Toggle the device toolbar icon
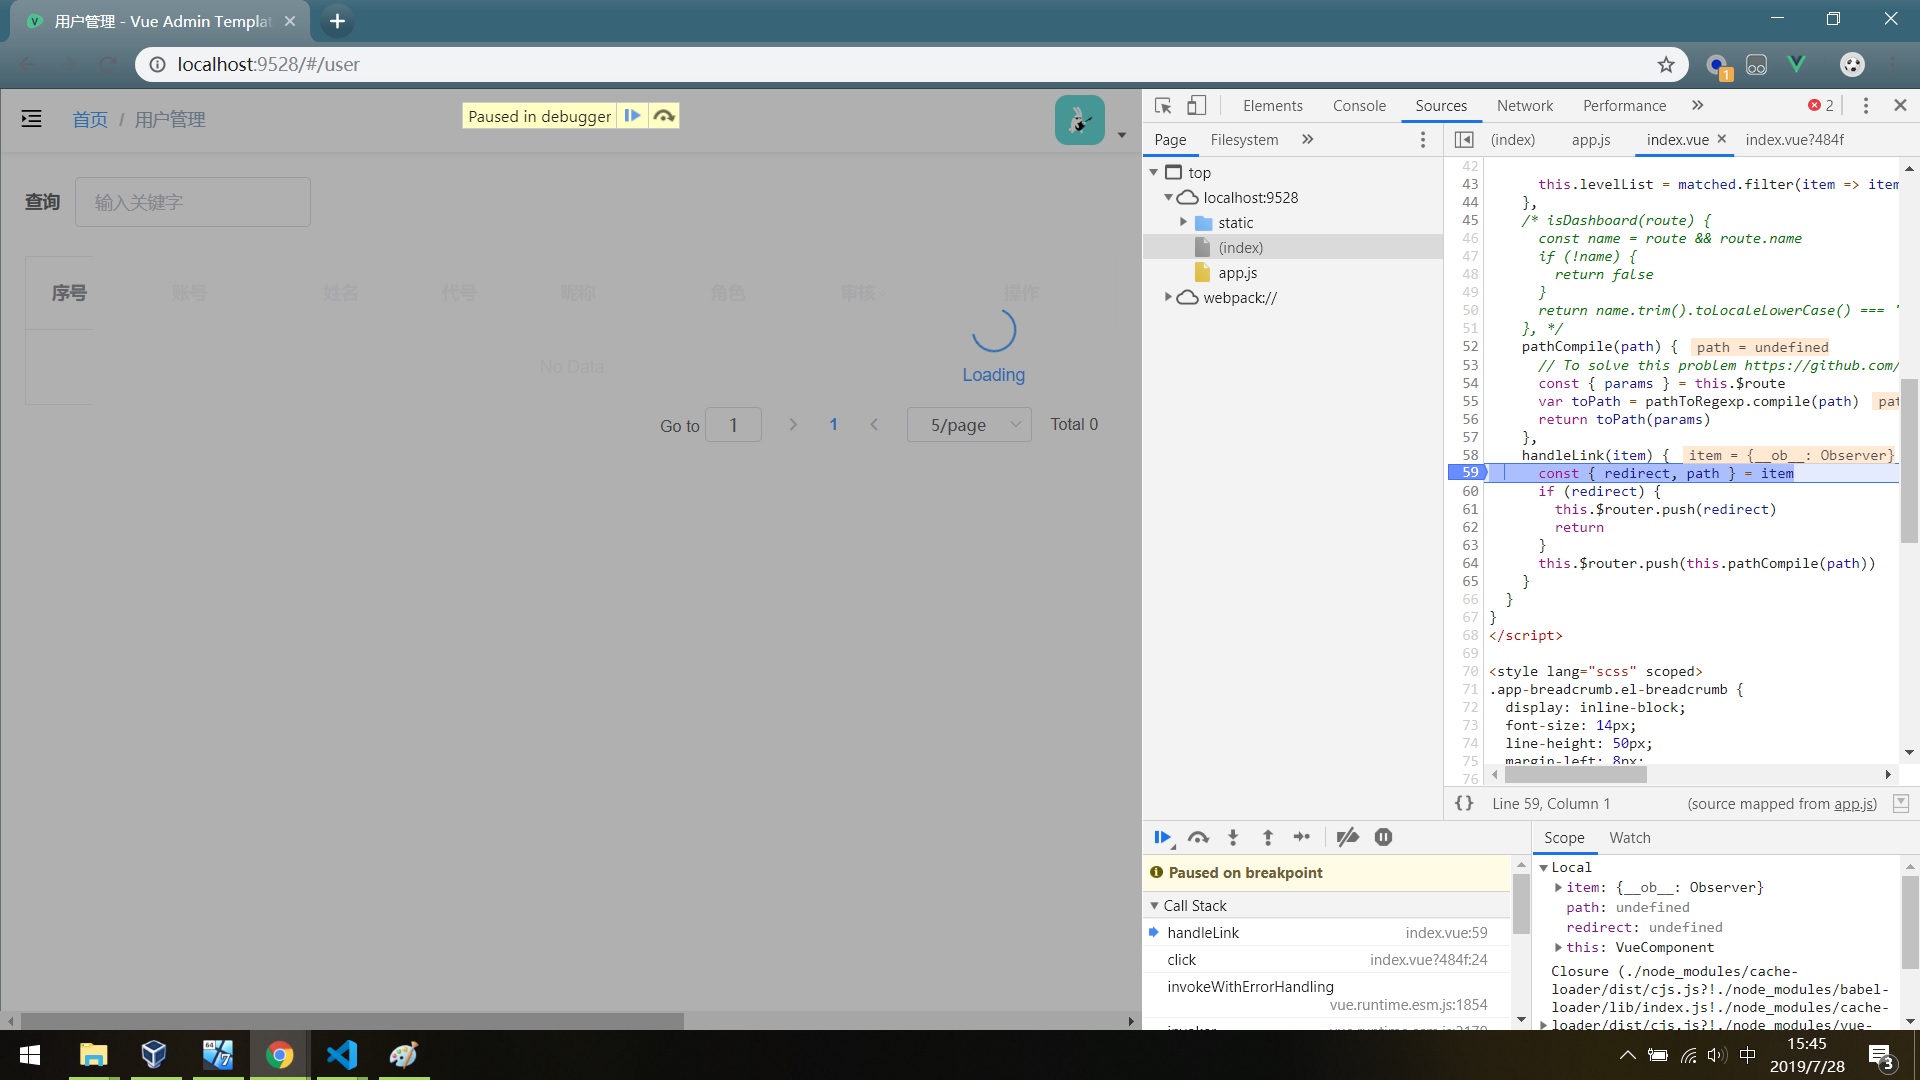Screen dimensions: 1920x1080 coord(1196,105)
